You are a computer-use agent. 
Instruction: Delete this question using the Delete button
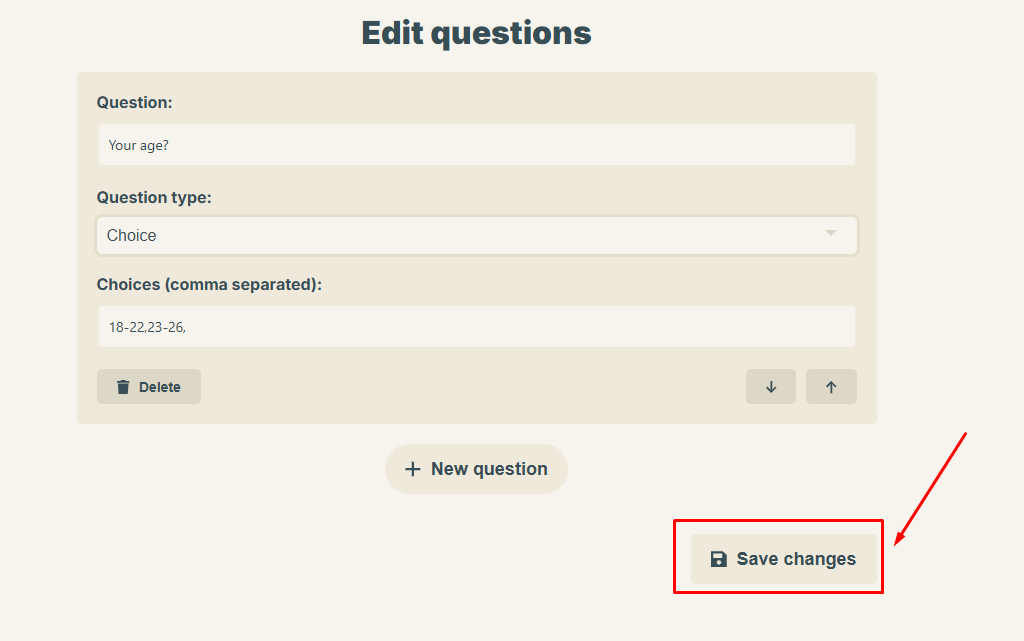149,386
